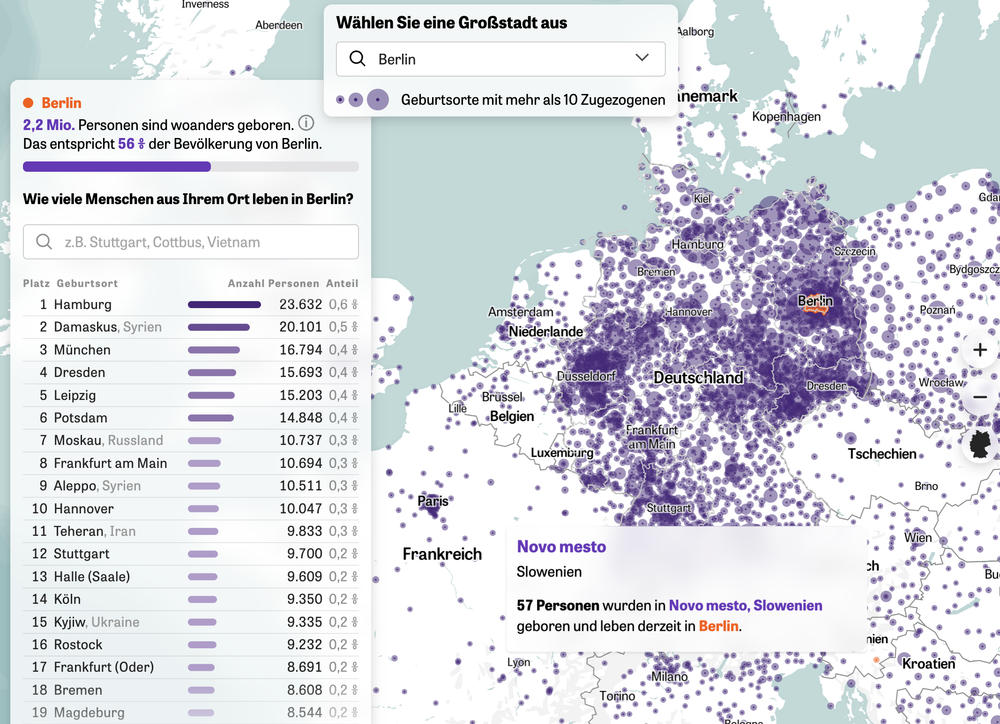Zoom out with the minus button
Viewport: 1000px width, 724px height.
click(x=980, y=397)
